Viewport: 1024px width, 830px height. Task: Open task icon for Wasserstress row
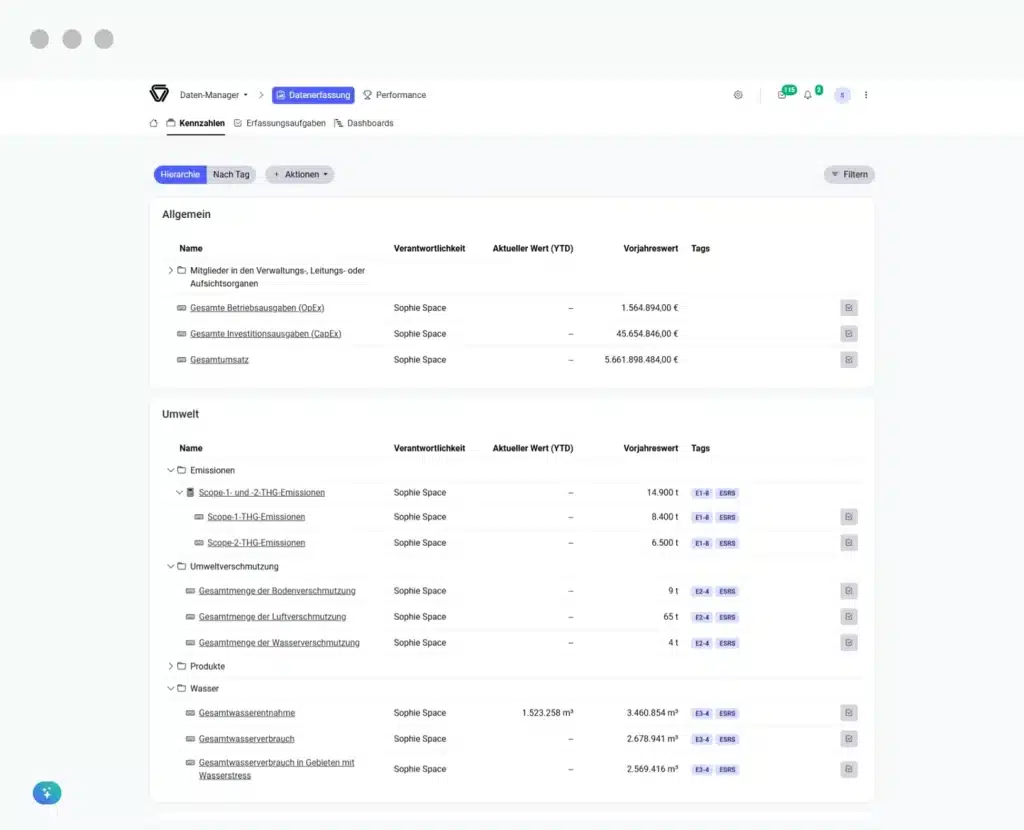pos(849,769)
